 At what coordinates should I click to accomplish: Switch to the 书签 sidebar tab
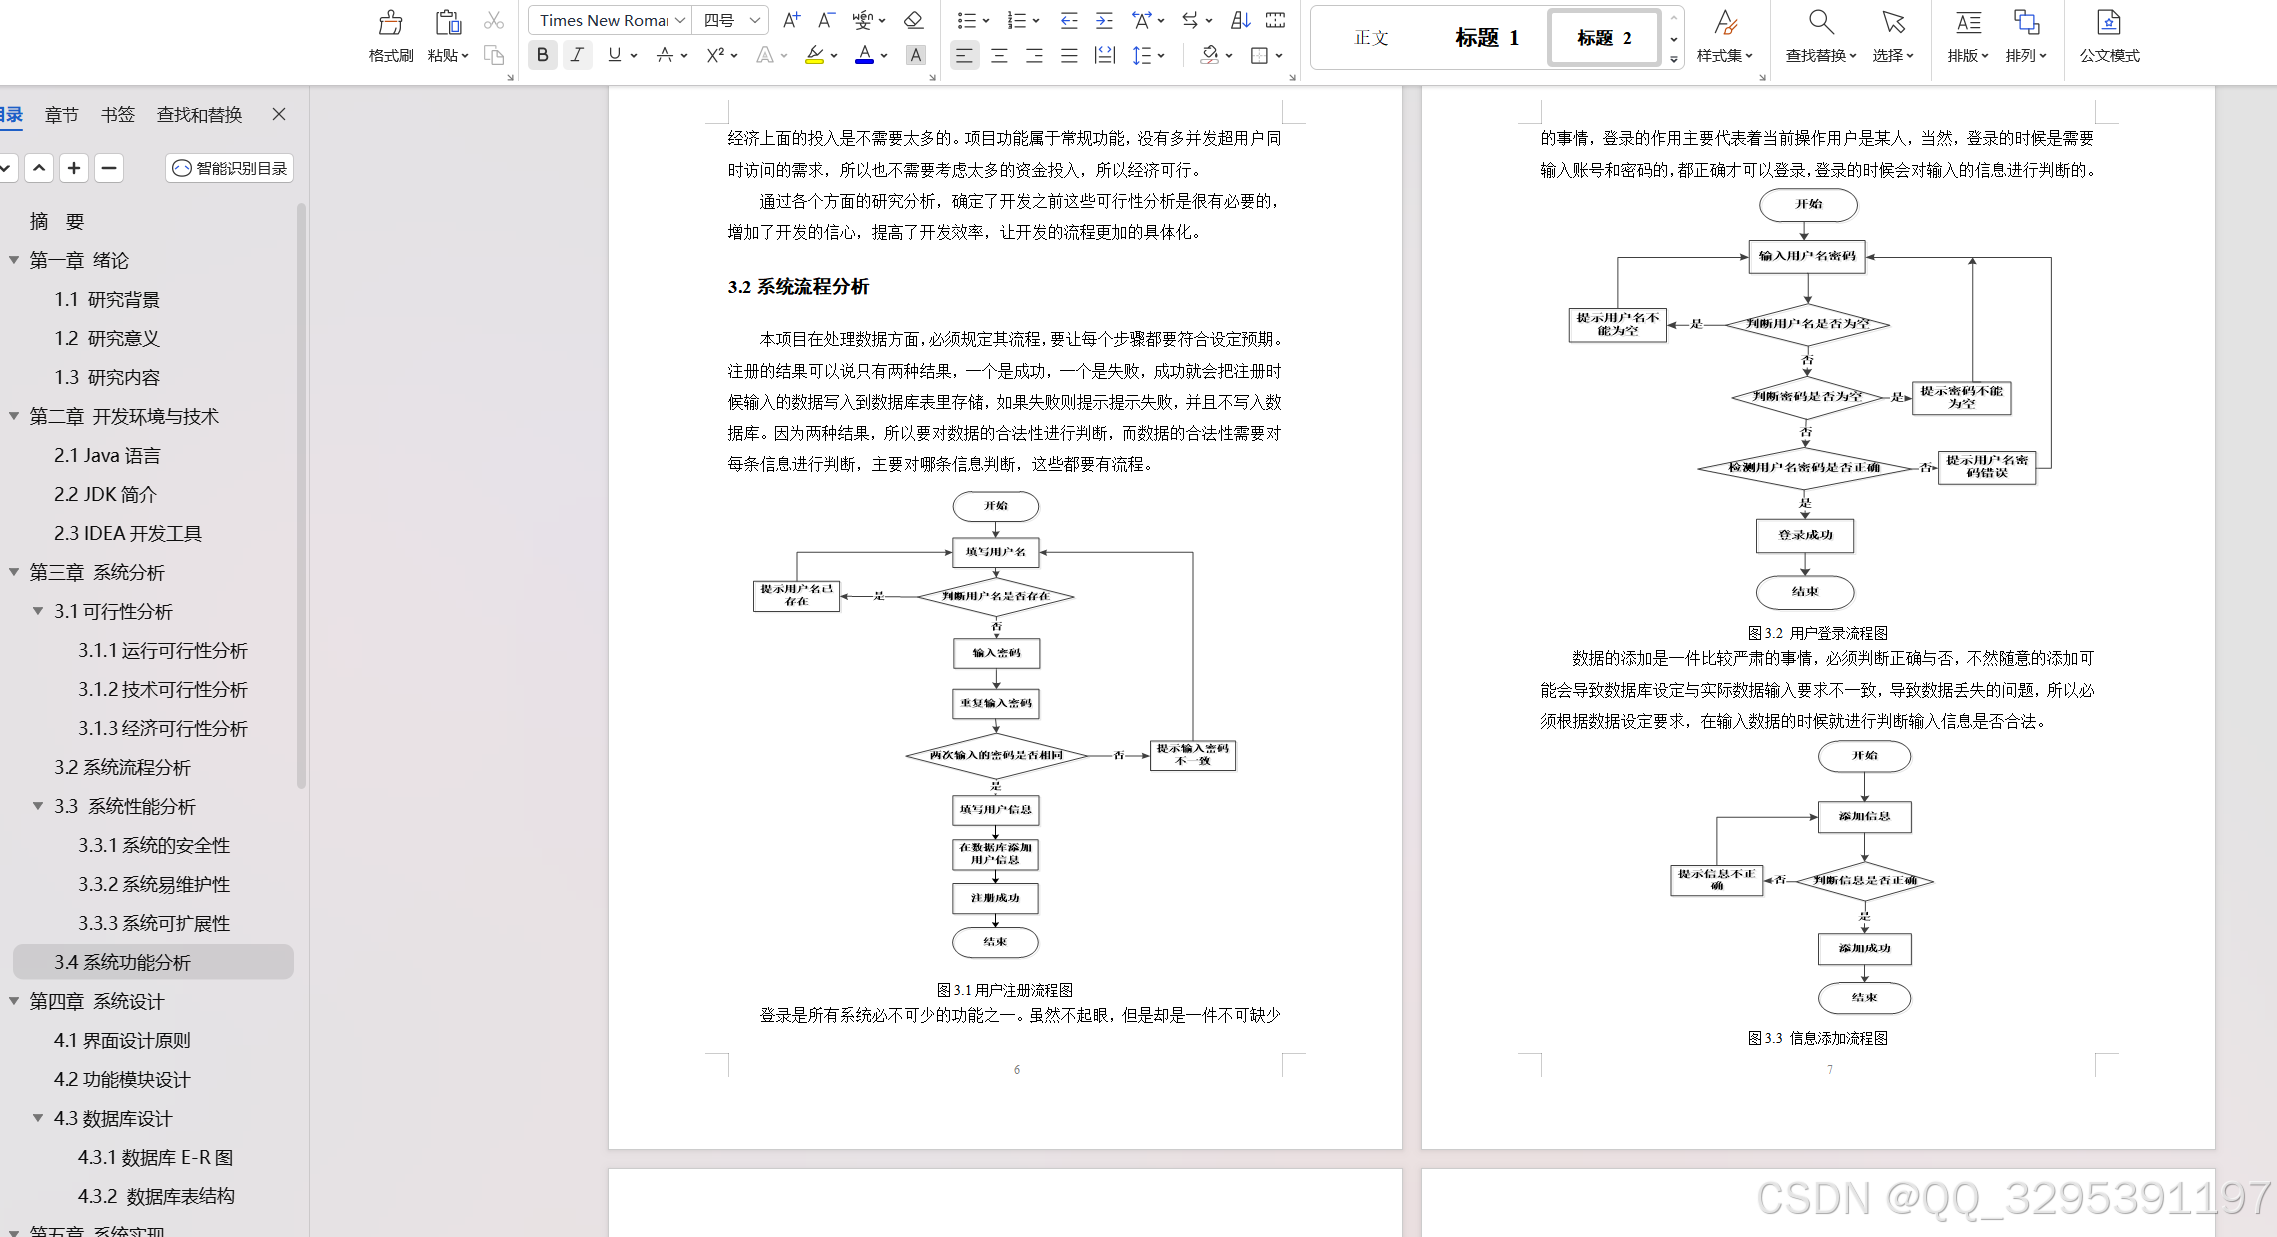point(117,114)
